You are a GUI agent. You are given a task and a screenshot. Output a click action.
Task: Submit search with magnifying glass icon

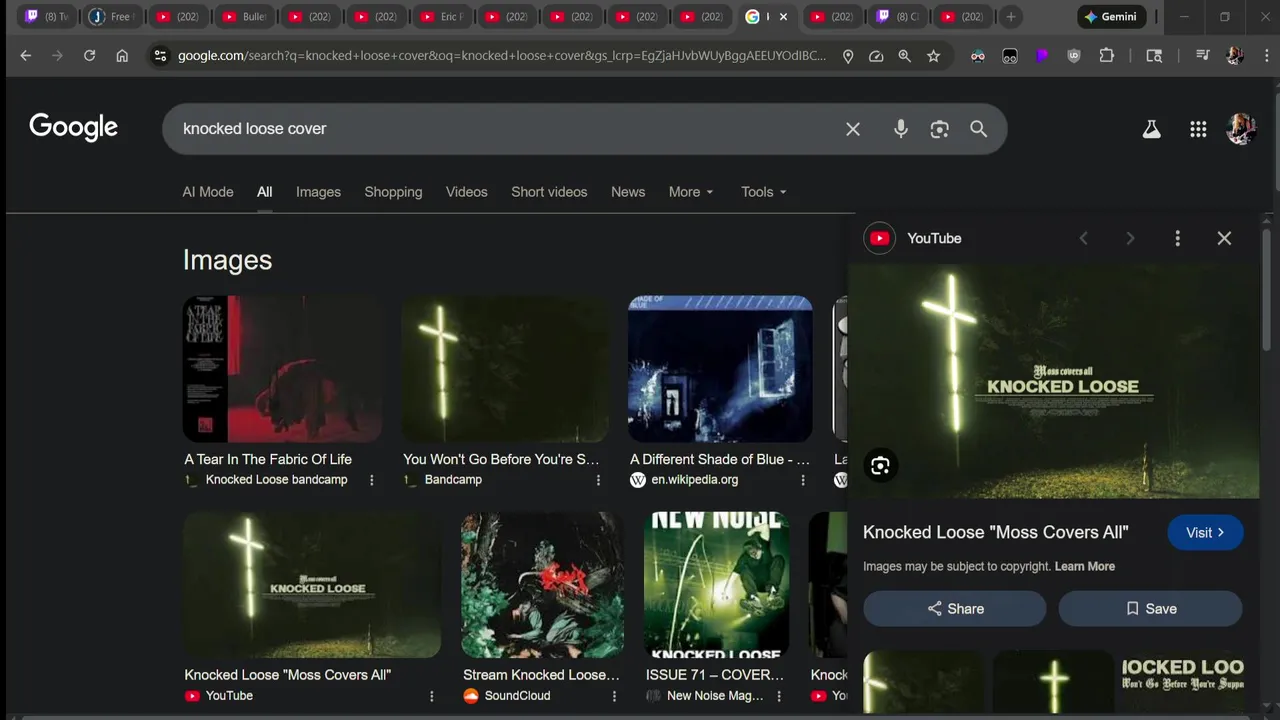(978, 129)
